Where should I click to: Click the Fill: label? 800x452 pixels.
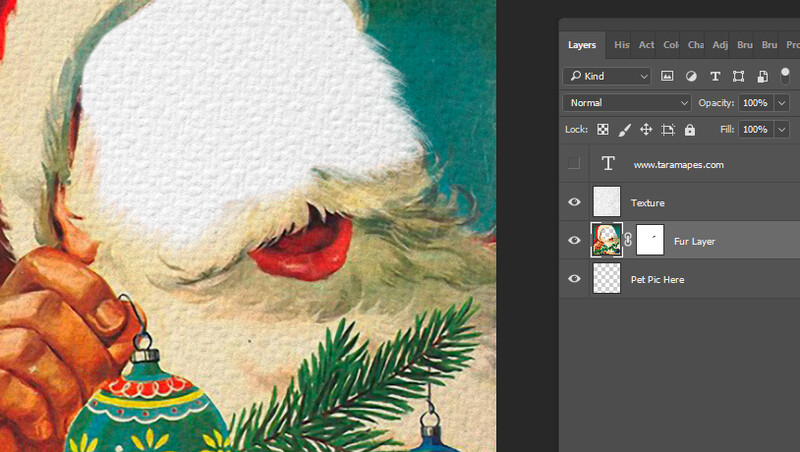click(727, 130)
